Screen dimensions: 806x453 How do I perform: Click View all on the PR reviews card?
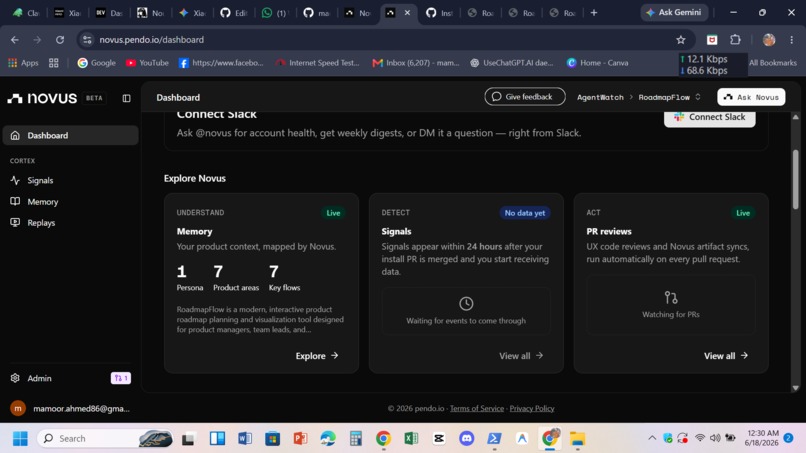click(725, 356)
